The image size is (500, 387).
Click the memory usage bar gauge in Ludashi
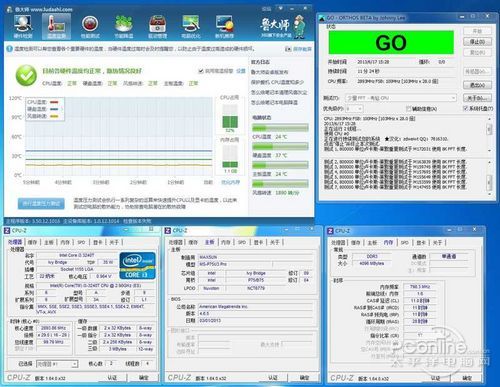point(230,157)
